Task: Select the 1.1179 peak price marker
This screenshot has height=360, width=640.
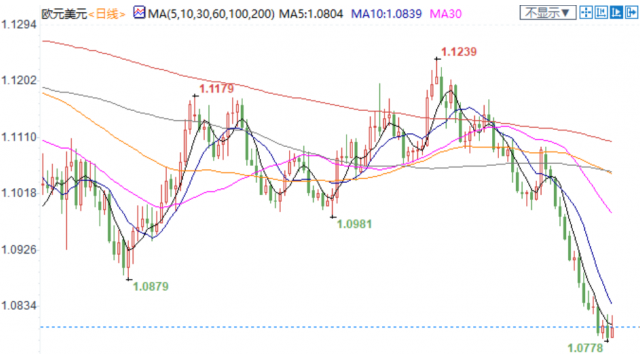Action: pyautogui.click(x=216, y=89)
